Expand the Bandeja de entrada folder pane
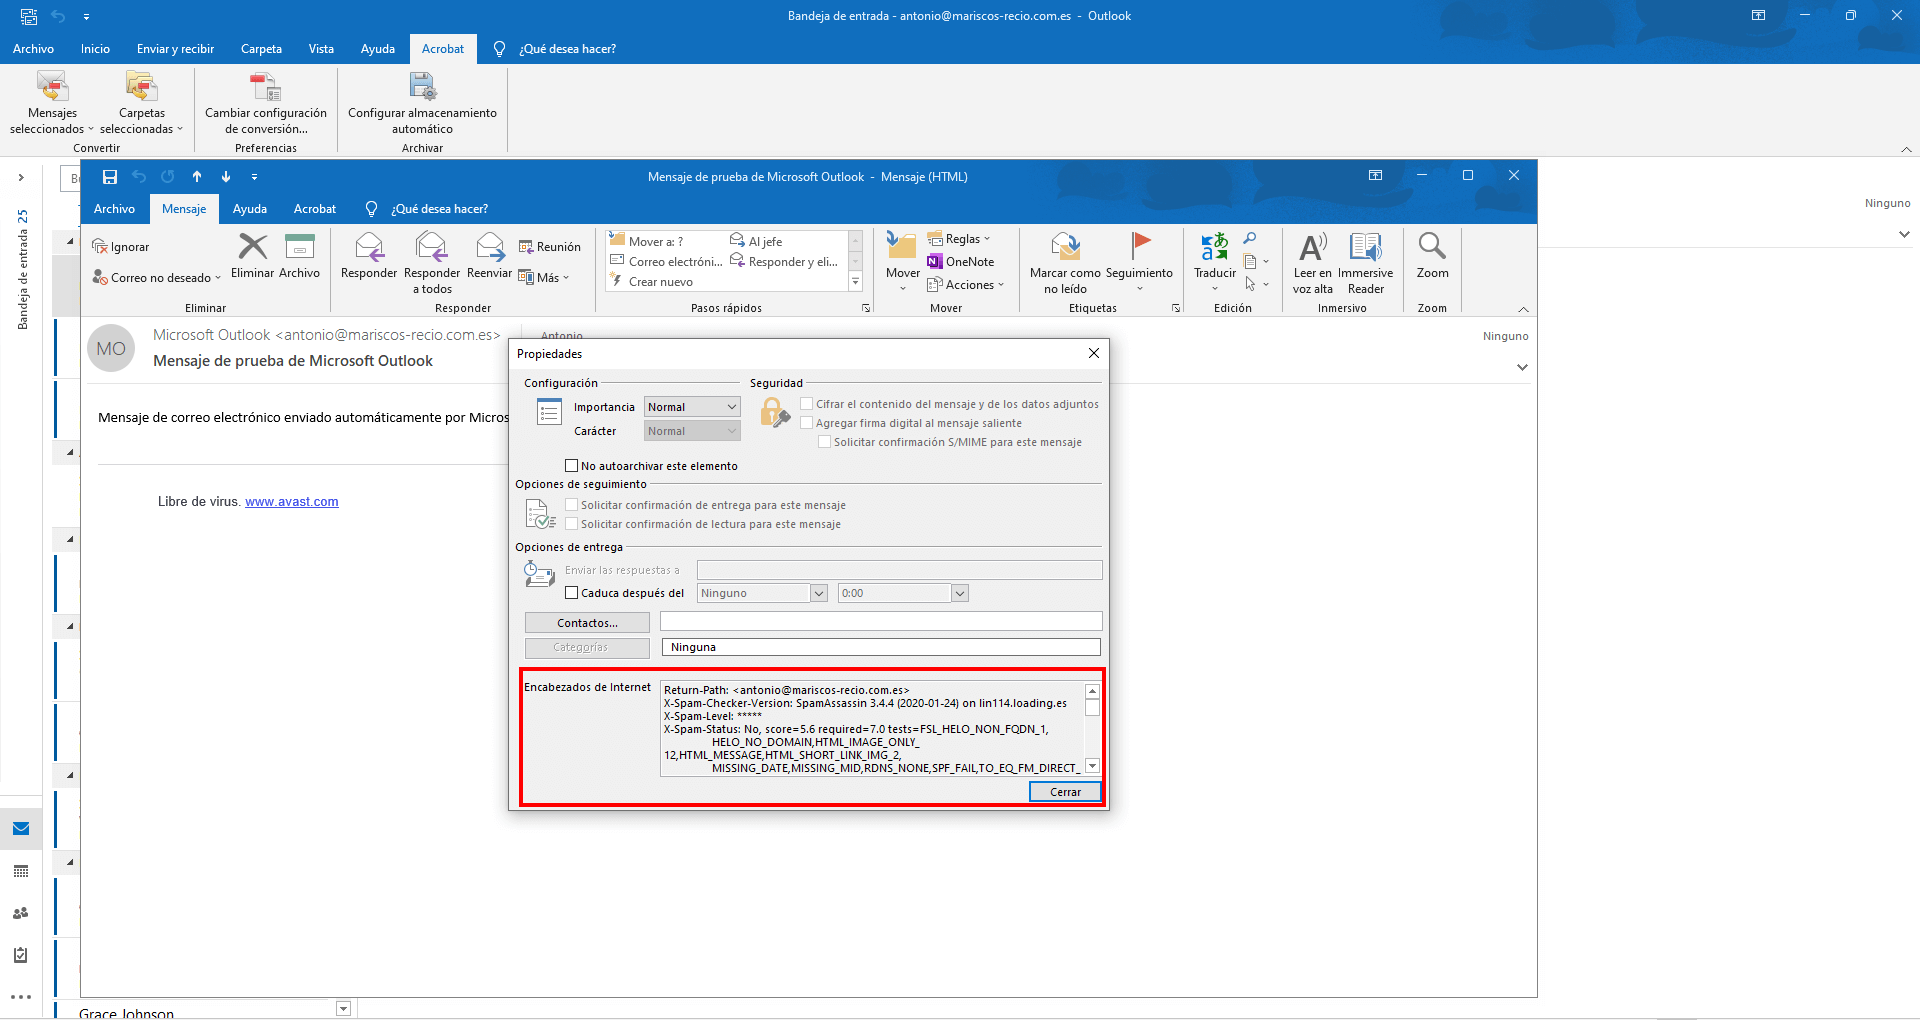The width and height of the screenshot is (1920, 1020). point(21,177)
